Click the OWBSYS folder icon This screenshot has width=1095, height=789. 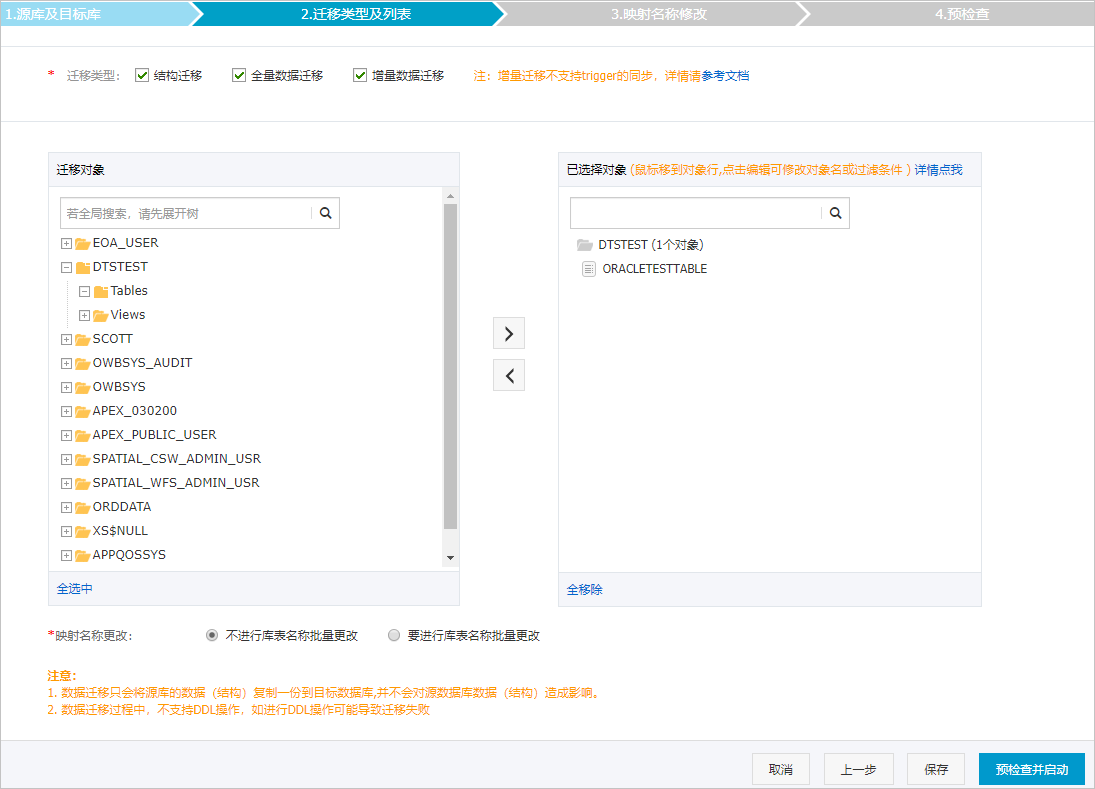[82, 388]
